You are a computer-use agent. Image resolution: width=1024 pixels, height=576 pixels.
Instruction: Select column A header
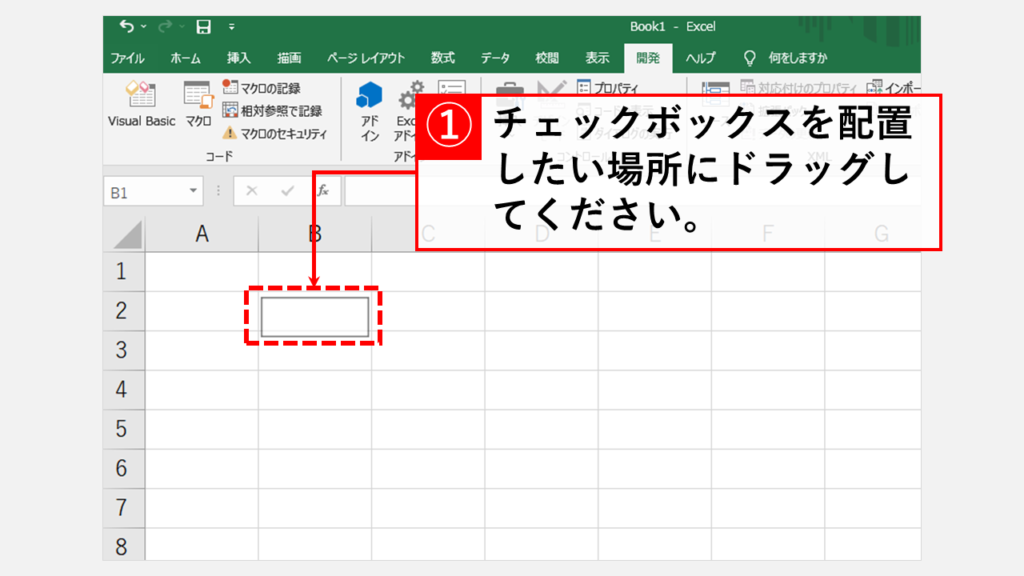coord(201,235)
